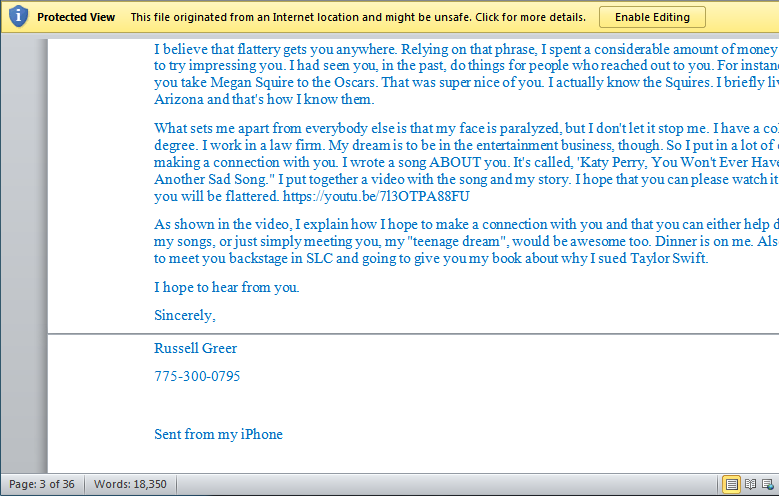Open Word Count from Words: 18,350
The image size is (779, 496).
(130, 484)
